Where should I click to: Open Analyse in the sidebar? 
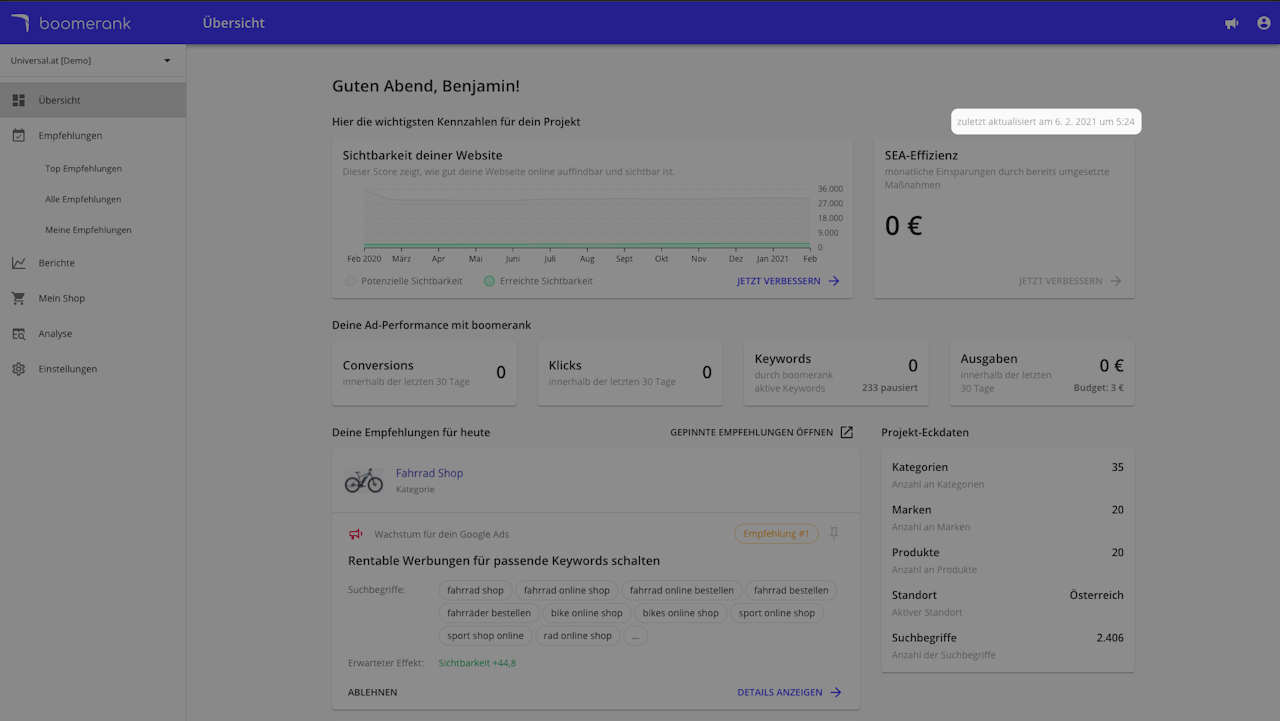click(93, 334)
